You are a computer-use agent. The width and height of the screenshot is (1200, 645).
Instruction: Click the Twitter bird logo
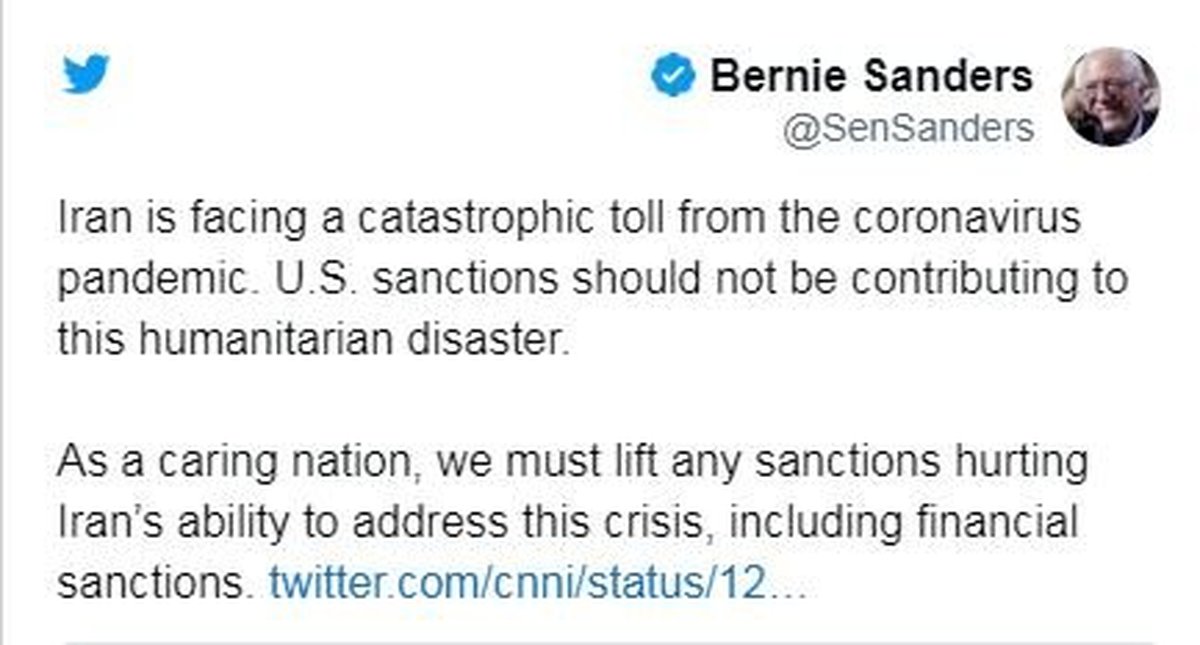coord(85,76)
